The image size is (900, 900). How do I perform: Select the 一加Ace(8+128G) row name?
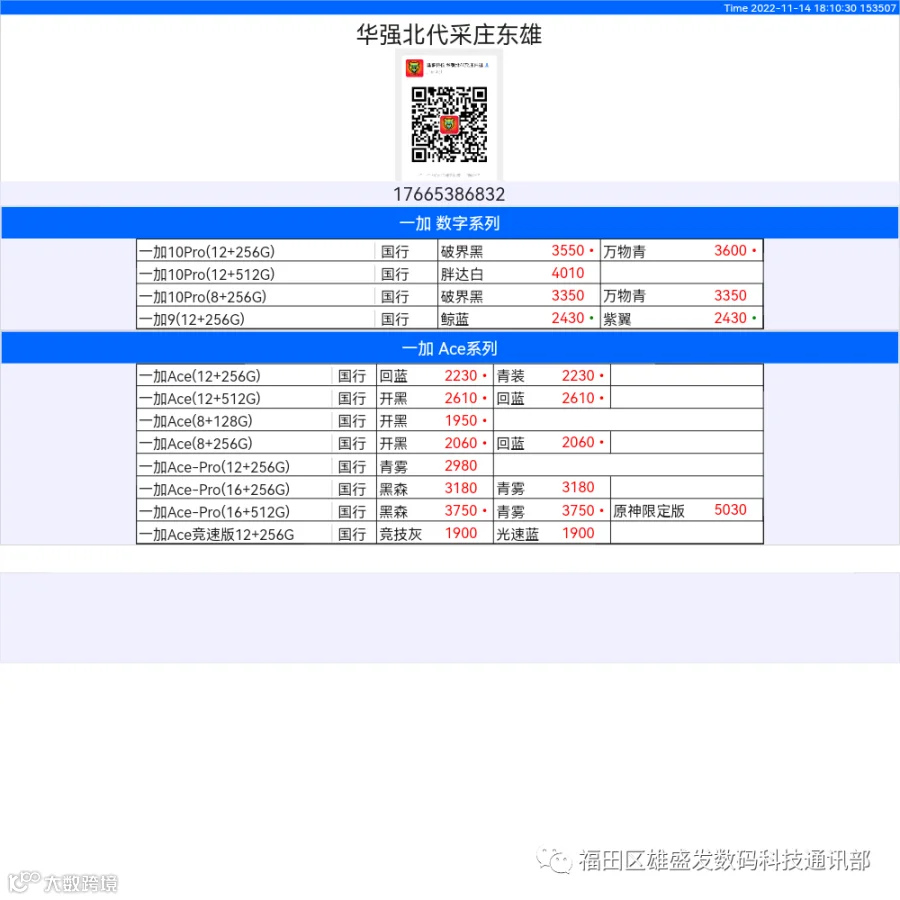coord(196,421)
